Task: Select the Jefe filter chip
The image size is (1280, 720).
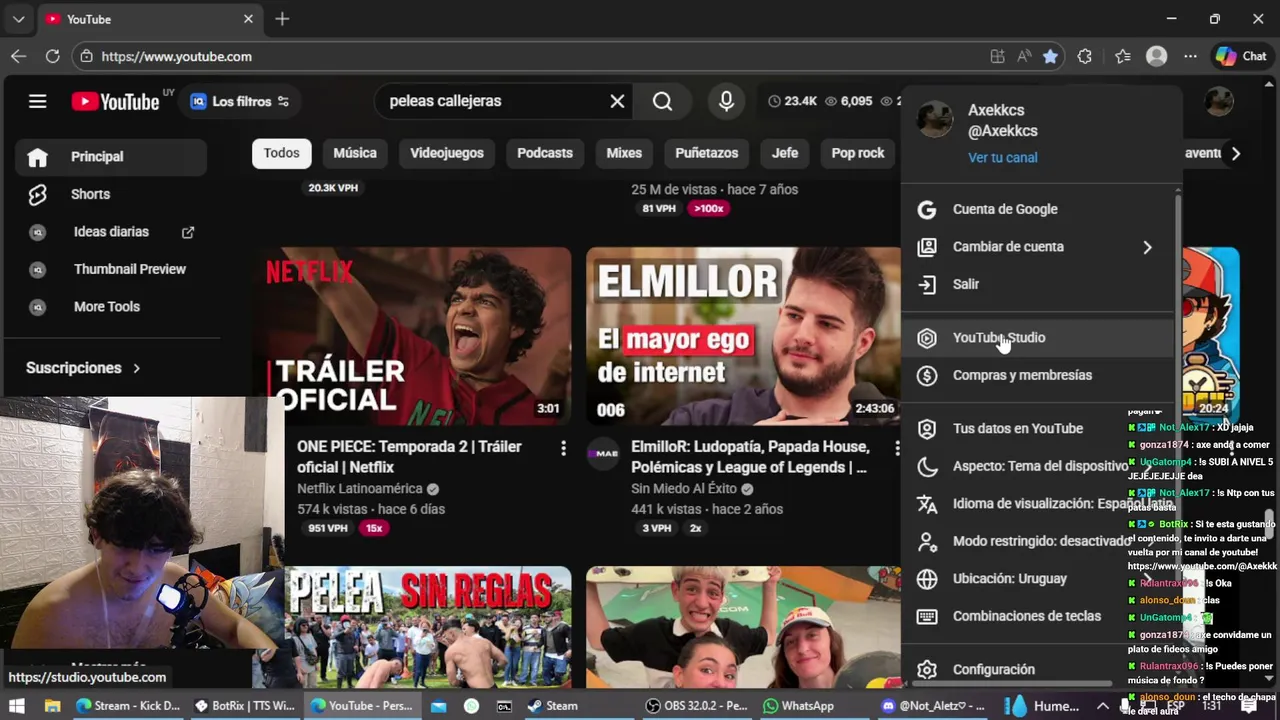Action: click(785, 153)
